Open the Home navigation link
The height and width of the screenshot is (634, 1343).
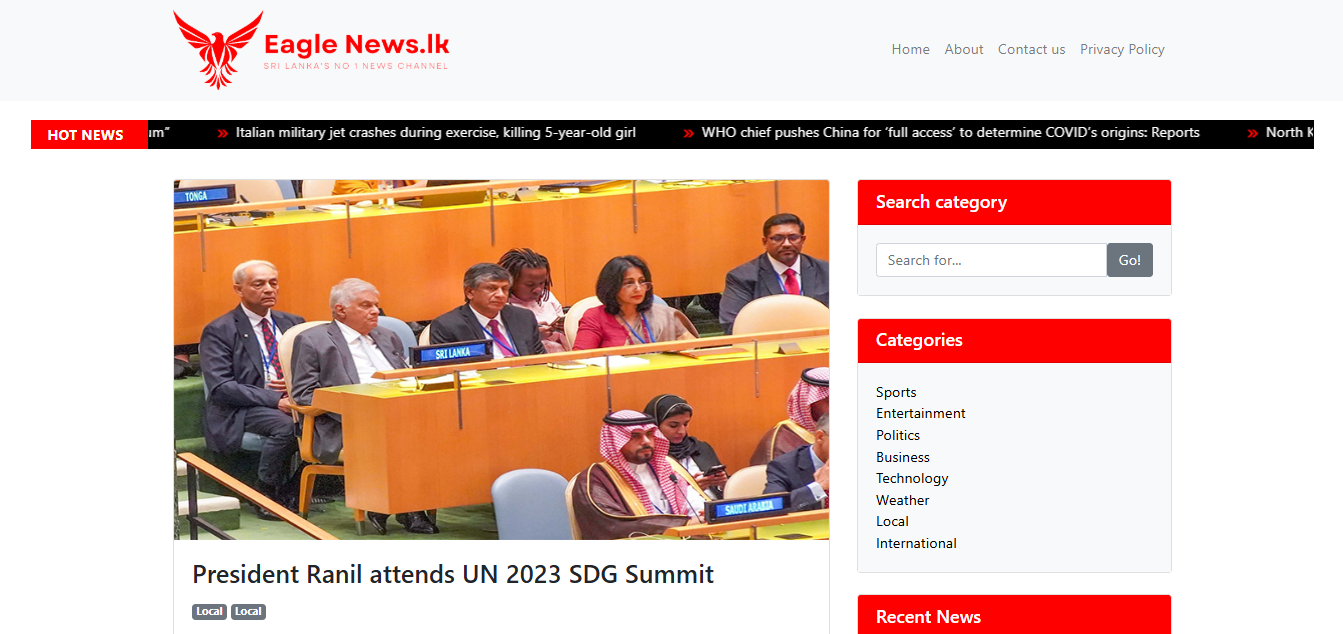tap(910, 49)
